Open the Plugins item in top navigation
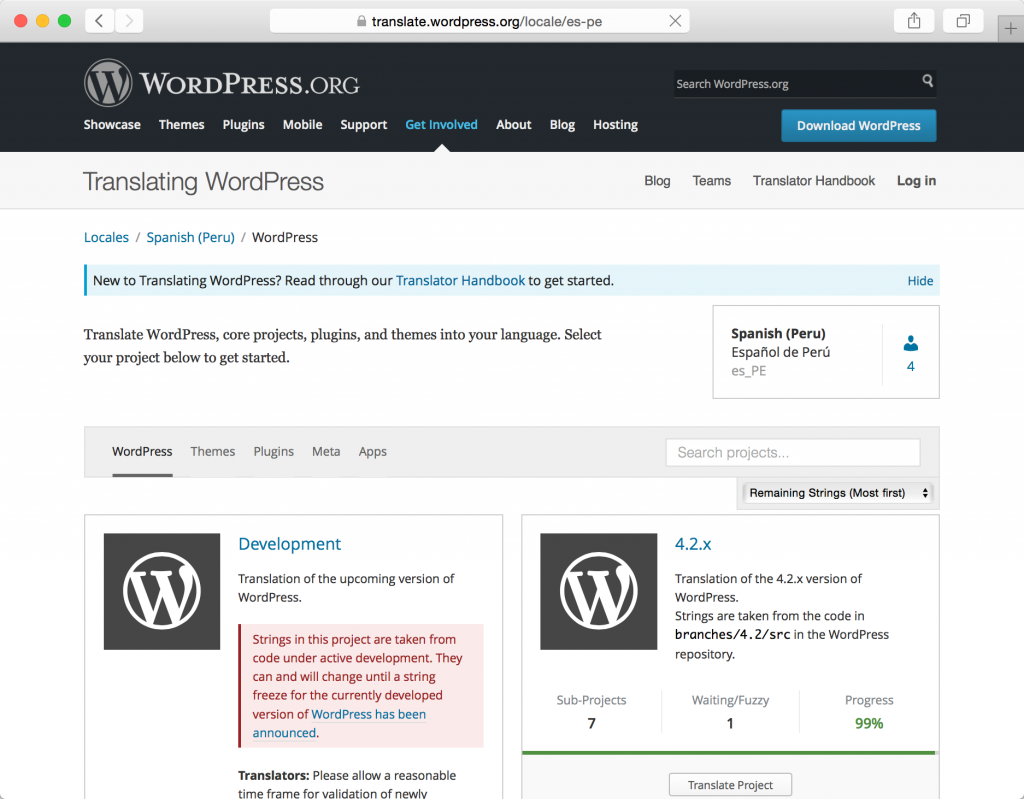The image size is (1024, 799). tap(244, 124)
